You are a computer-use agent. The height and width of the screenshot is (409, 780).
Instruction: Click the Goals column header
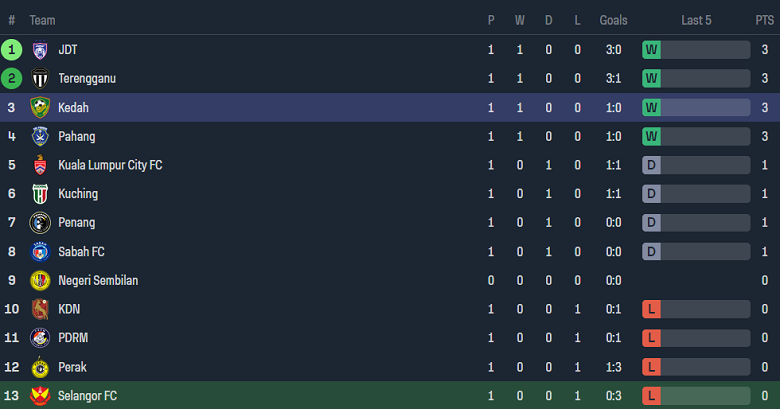pos(613,20)
